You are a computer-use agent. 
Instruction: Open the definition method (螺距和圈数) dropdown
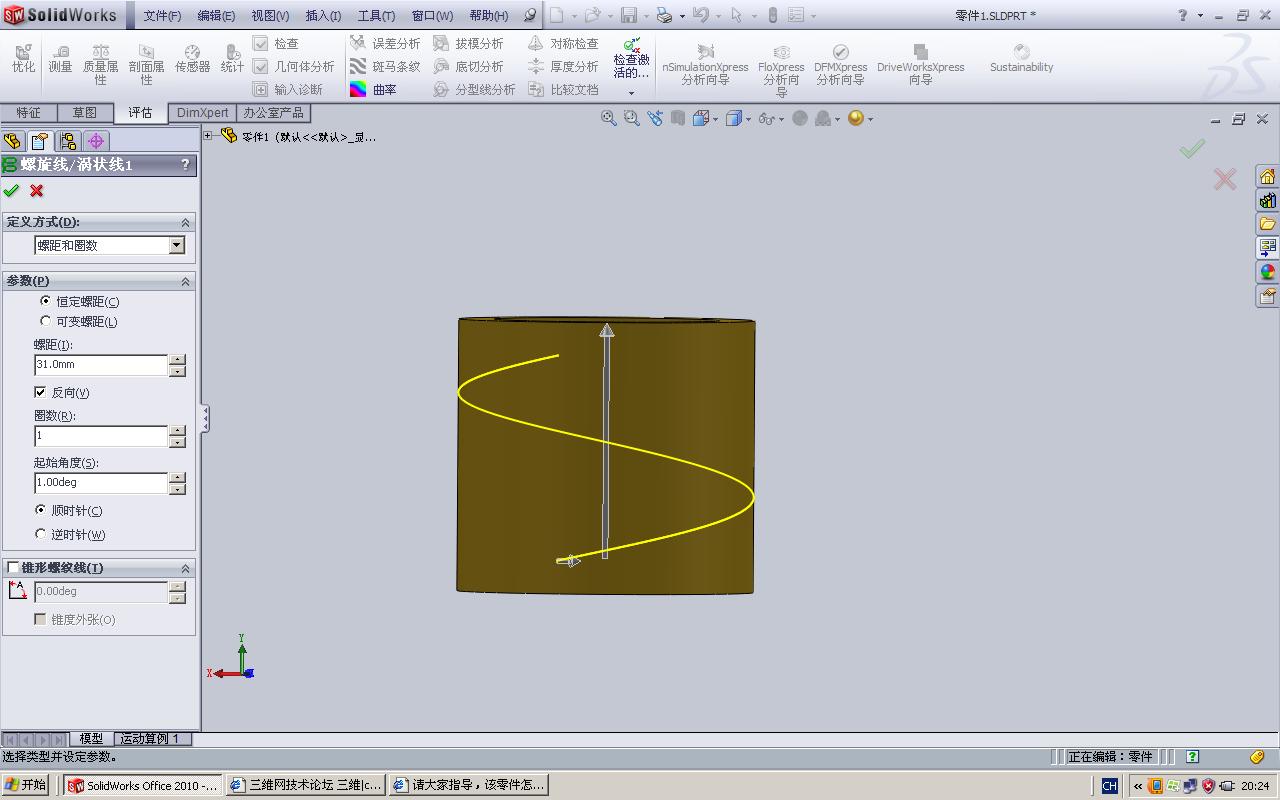(176, 245)
